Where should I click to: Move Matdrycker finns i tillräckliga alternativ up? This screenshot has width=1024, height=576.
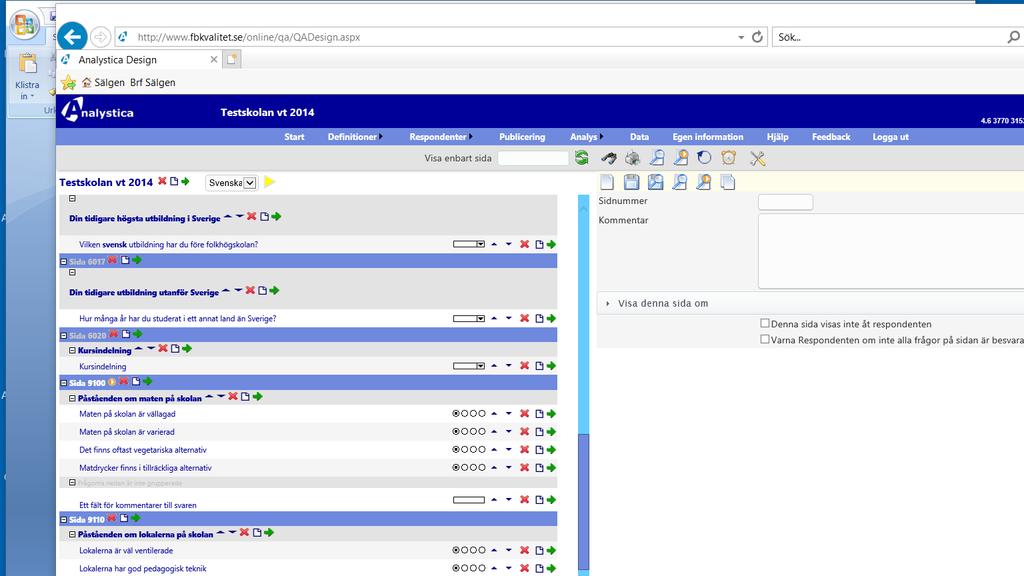[x=494, y=468]
